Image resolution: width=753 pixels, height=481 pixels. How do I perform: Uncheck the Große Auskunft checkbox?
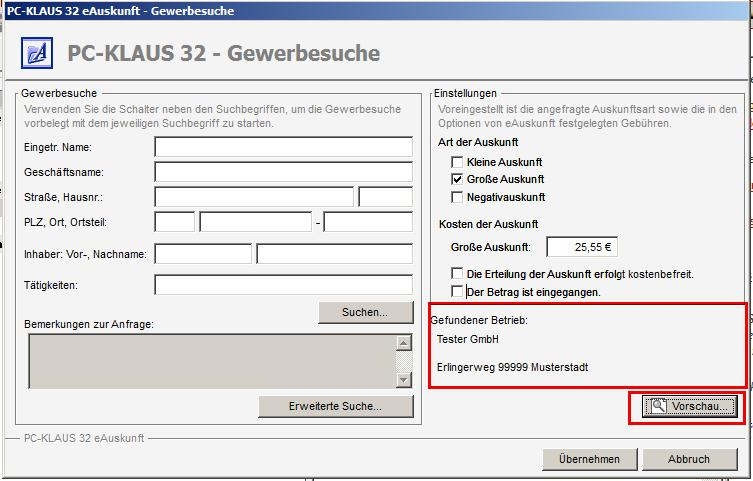458,179
